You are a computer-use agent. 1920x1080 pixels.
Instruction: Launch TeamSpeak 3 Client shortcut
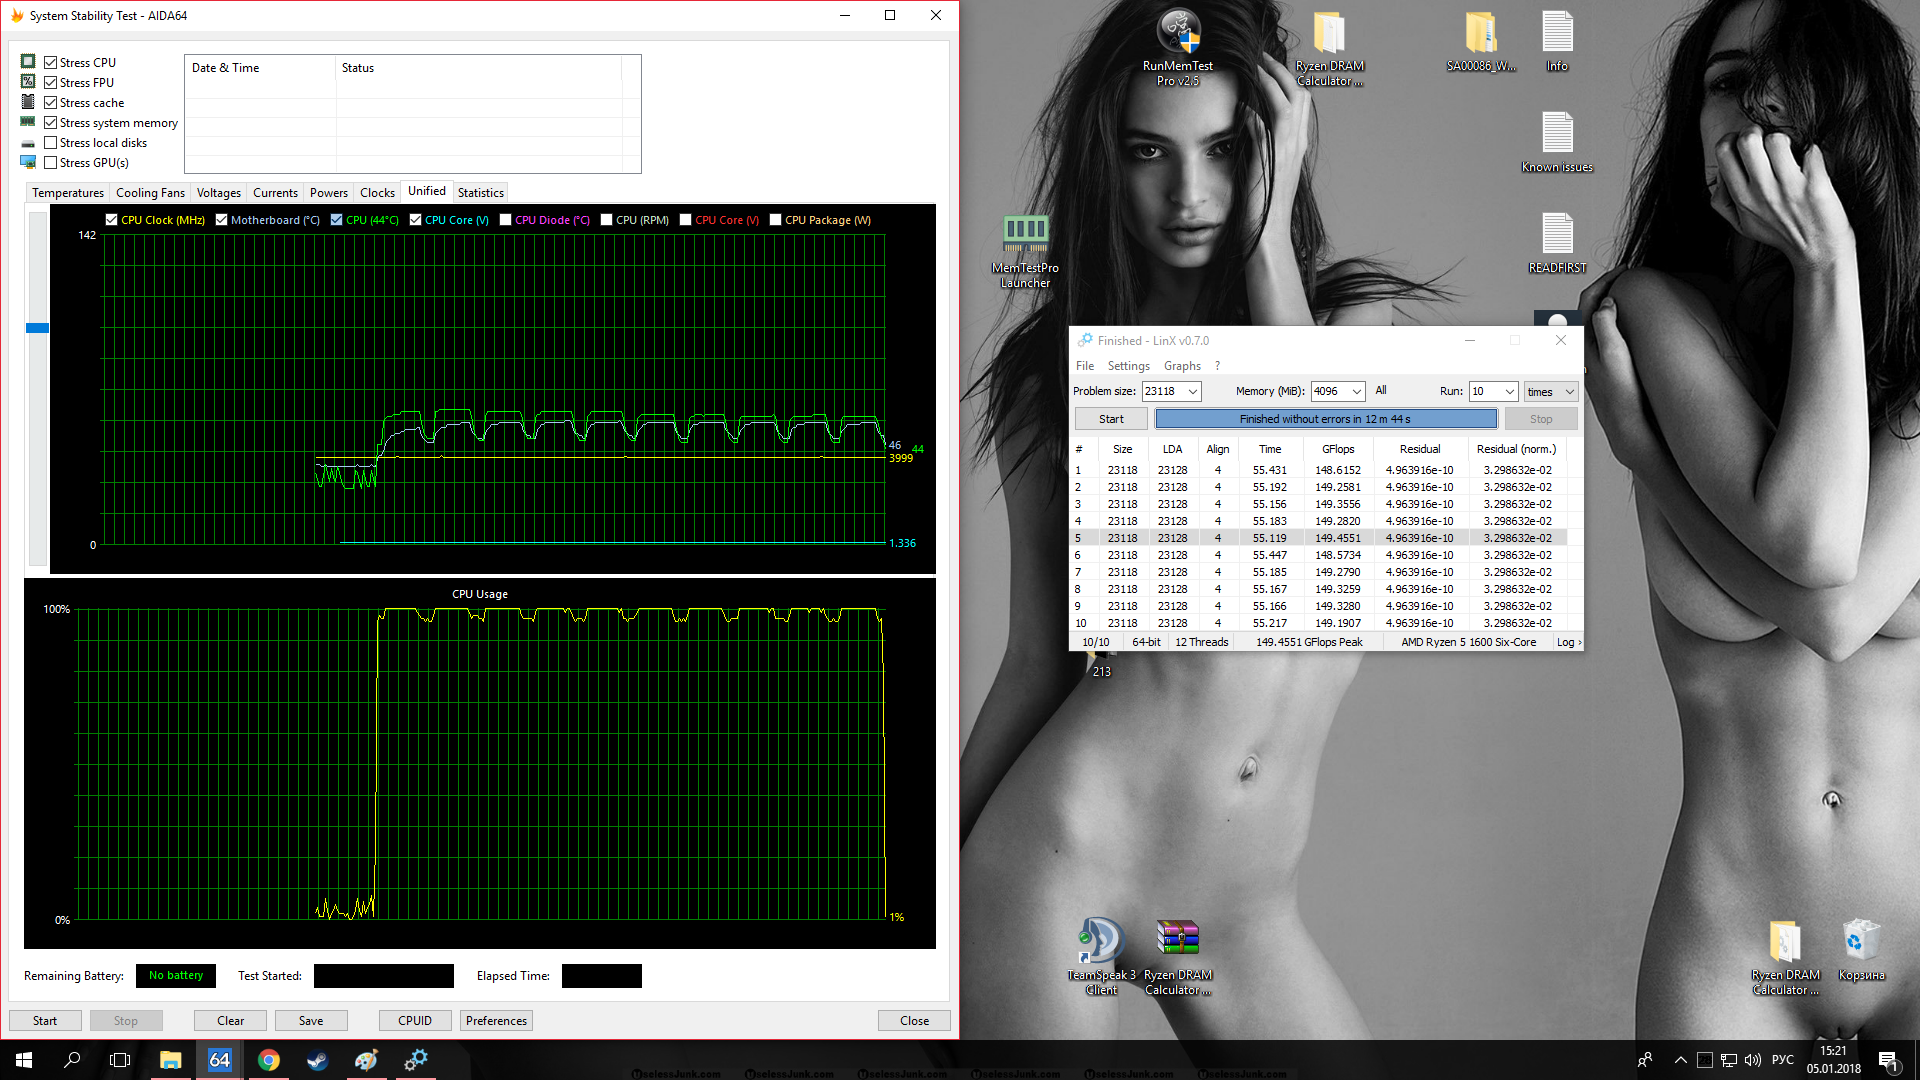point(1101,942)
